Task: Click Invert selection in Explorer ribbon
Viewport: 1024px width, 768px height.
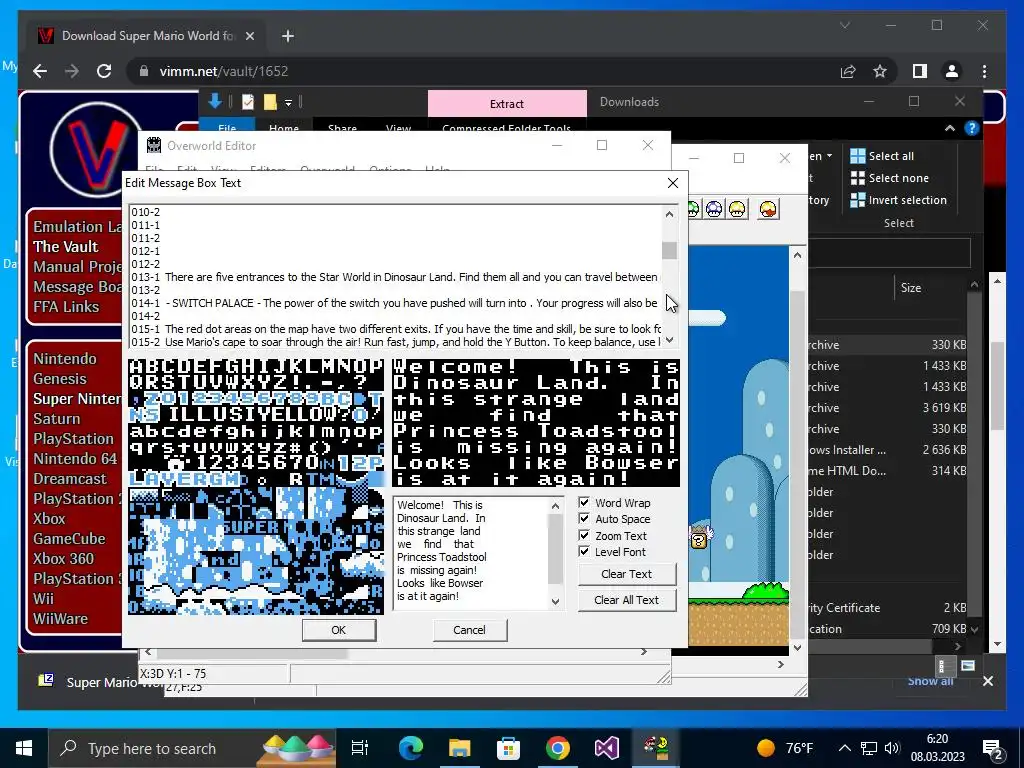Action: [898, 200]
